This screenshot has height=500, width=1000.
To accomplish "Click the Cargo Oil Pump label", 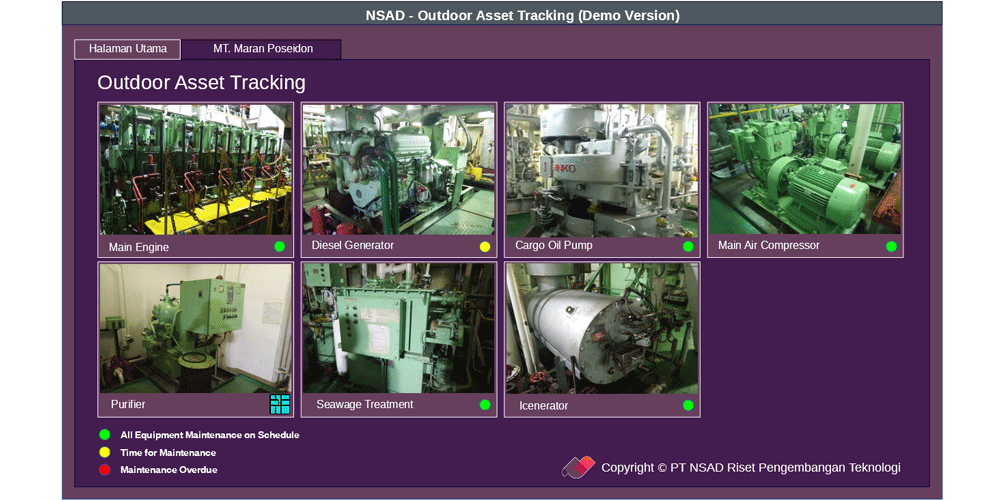I will point(554,245).
